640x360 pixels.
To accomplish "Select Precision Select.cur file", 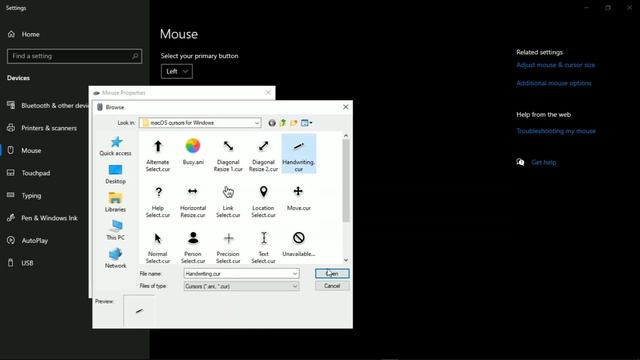I will pyautogui.click(x=228, y=247).
